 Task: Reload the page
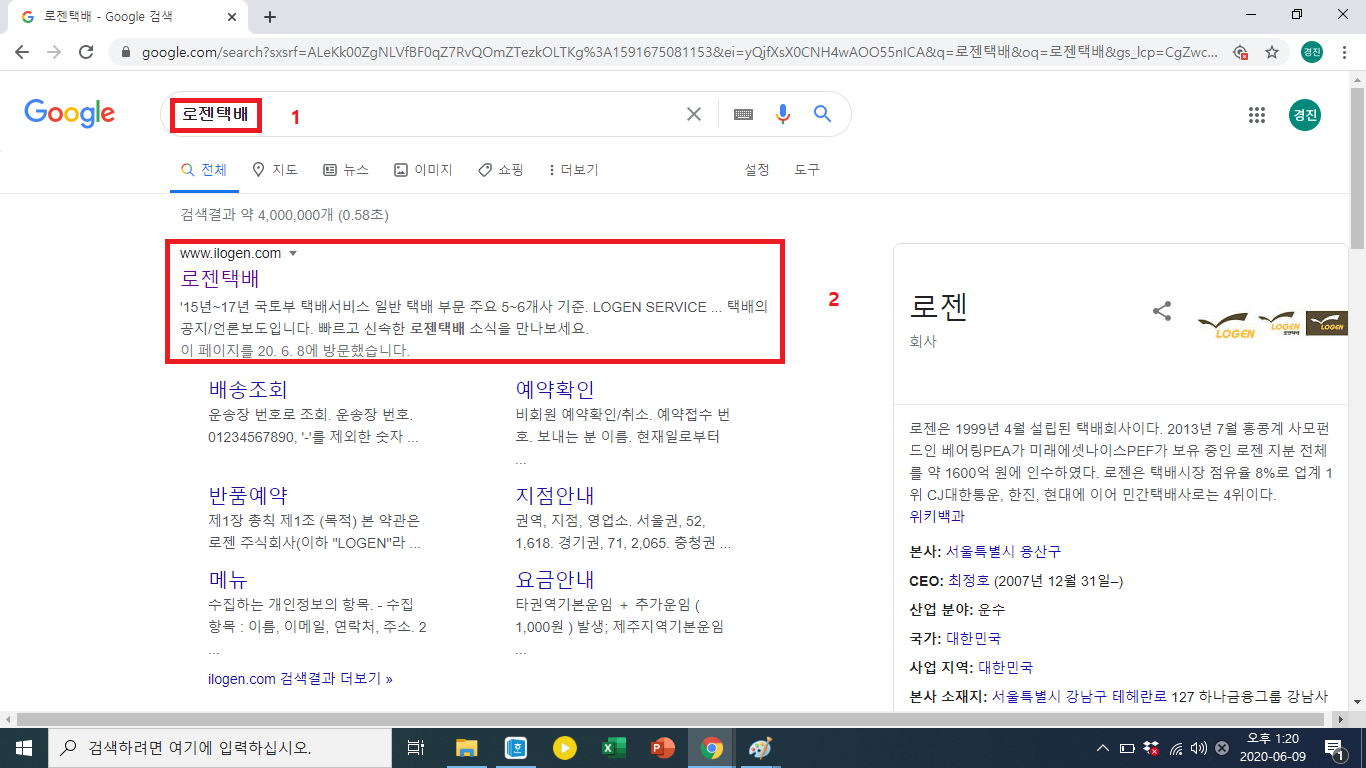click(x=86, y=52)
